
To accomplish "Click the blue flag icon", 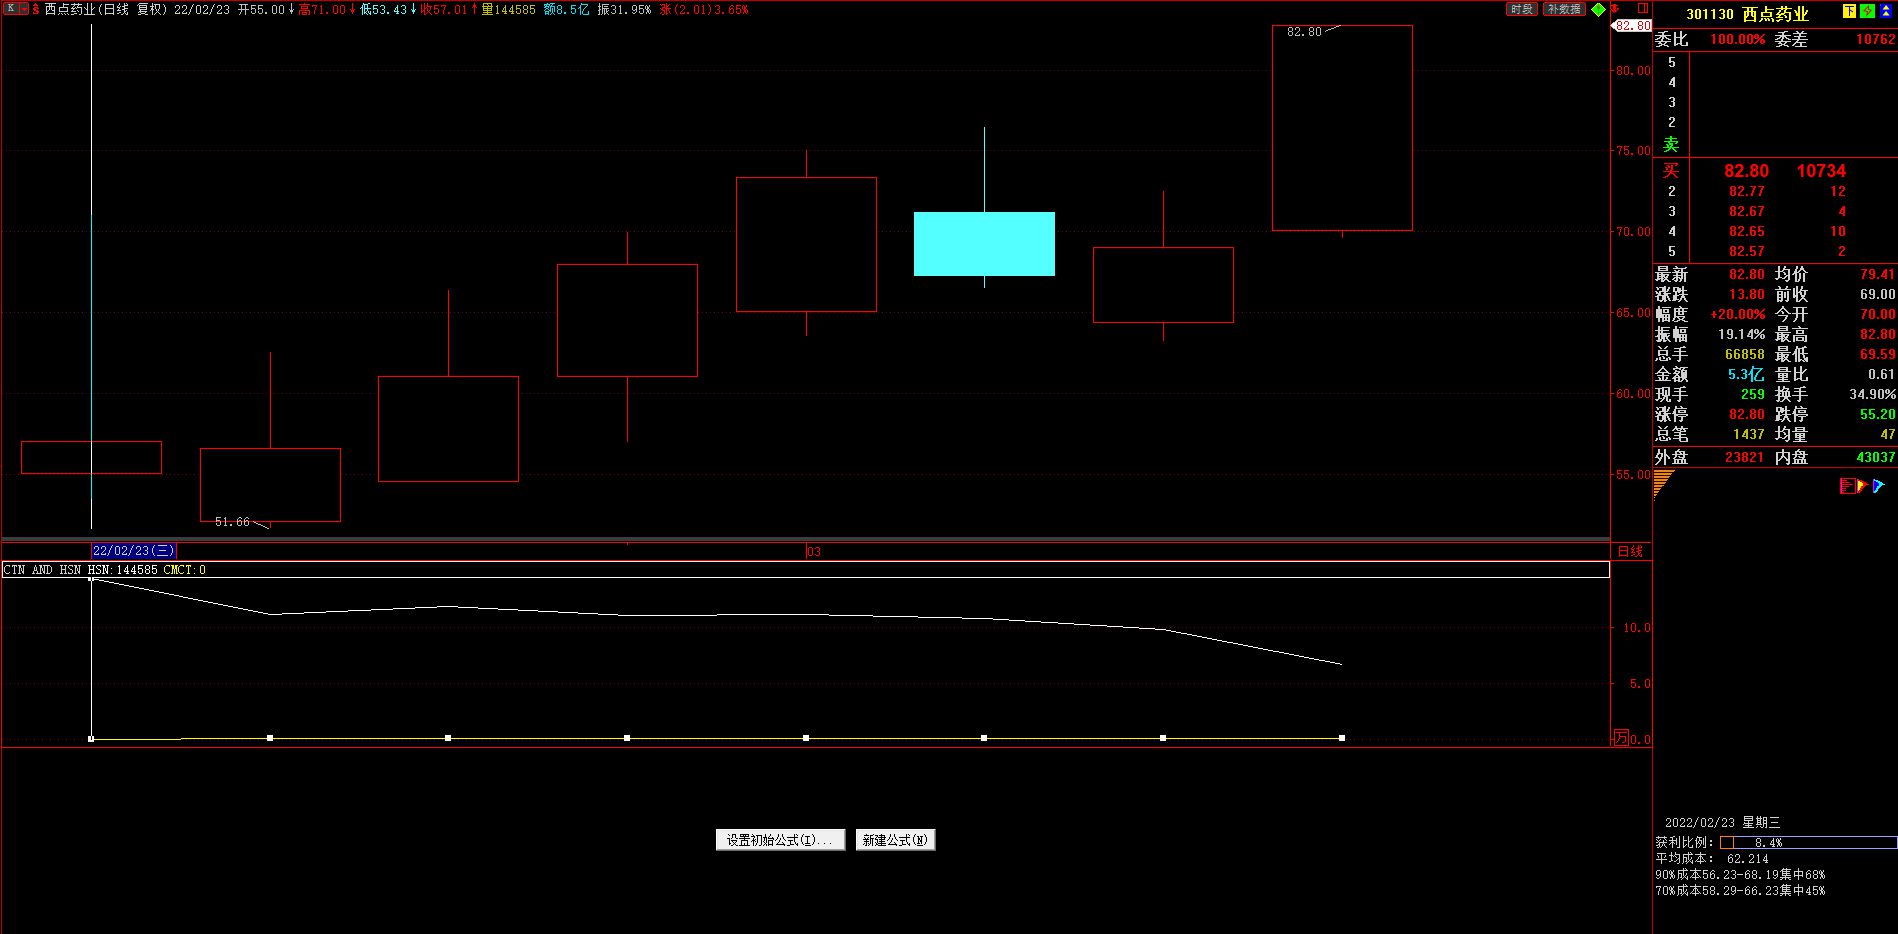I will coord(1878,486).
